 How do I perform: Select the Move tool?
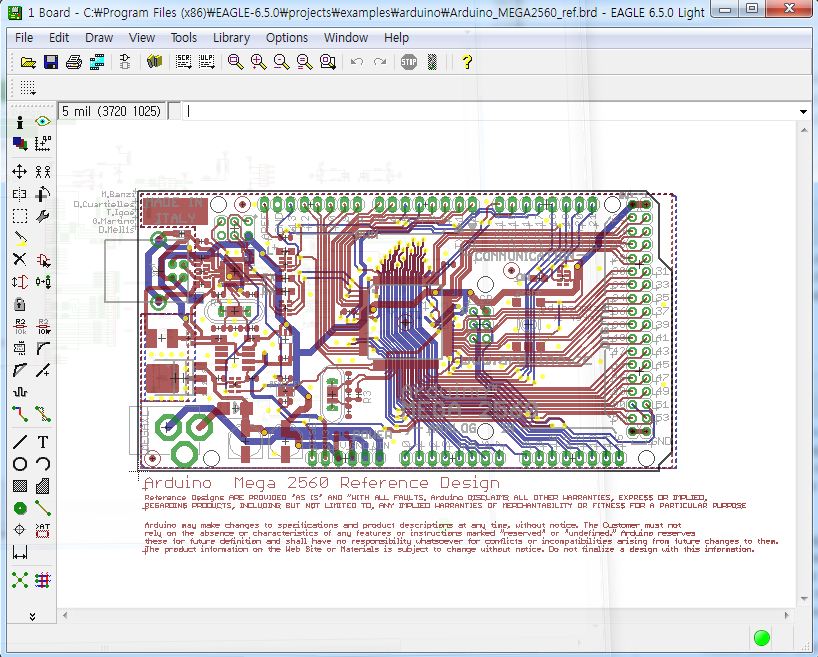(20, 171)
